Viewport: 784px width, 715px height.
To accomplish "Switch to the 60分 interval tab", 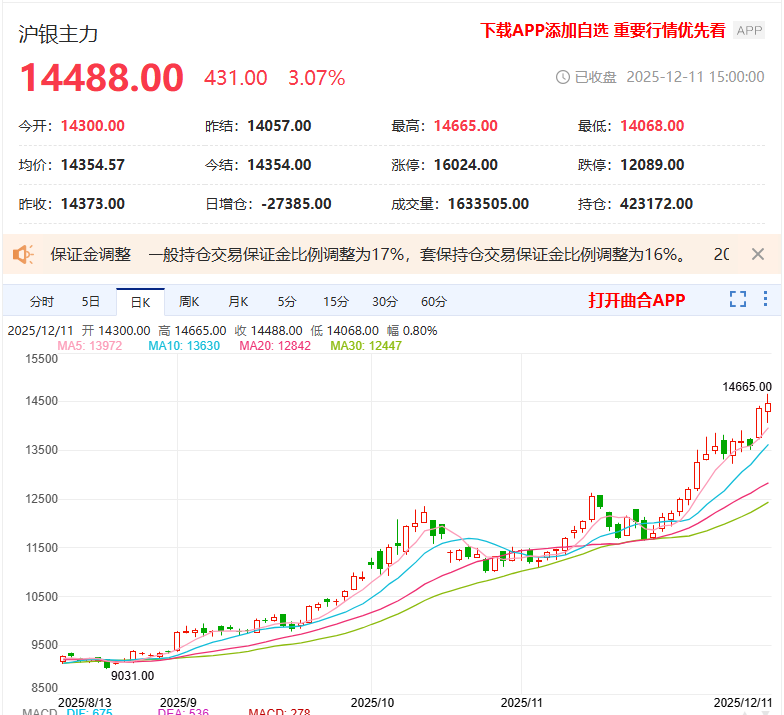I will click(x=434, y=301).
